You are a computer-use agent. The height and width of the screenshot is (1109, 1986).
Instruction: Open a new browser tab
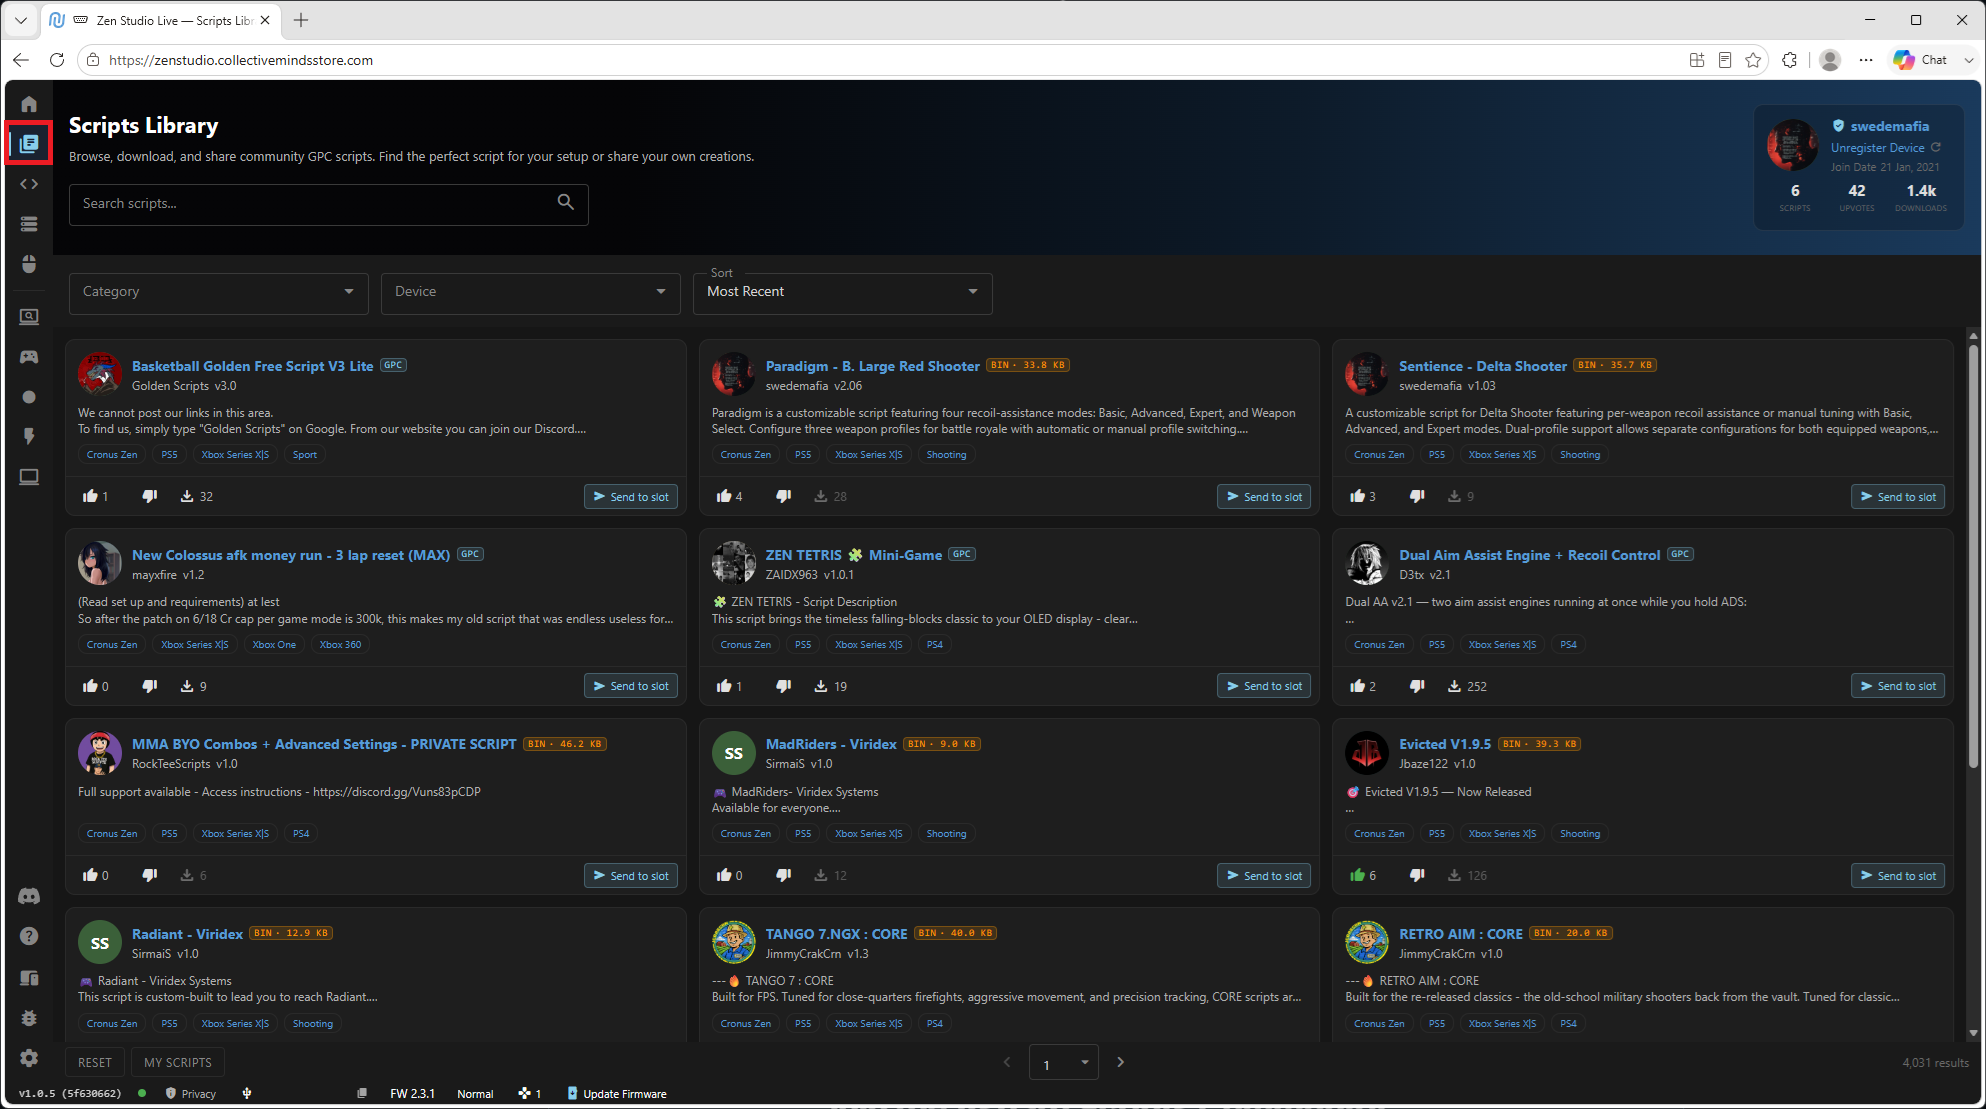[301, 20]
